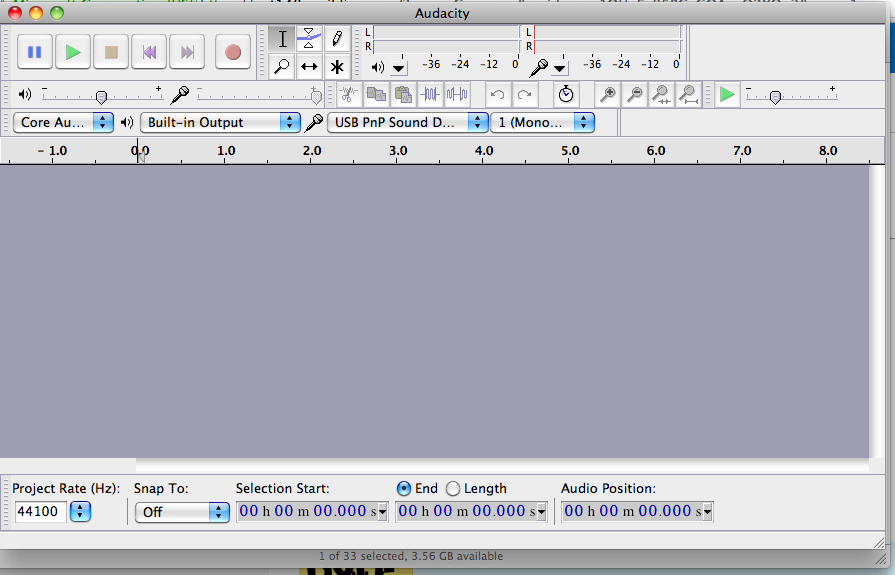Click the Zoom Out magnifier
The image size is (895, 575).
(x=635, y=94)
